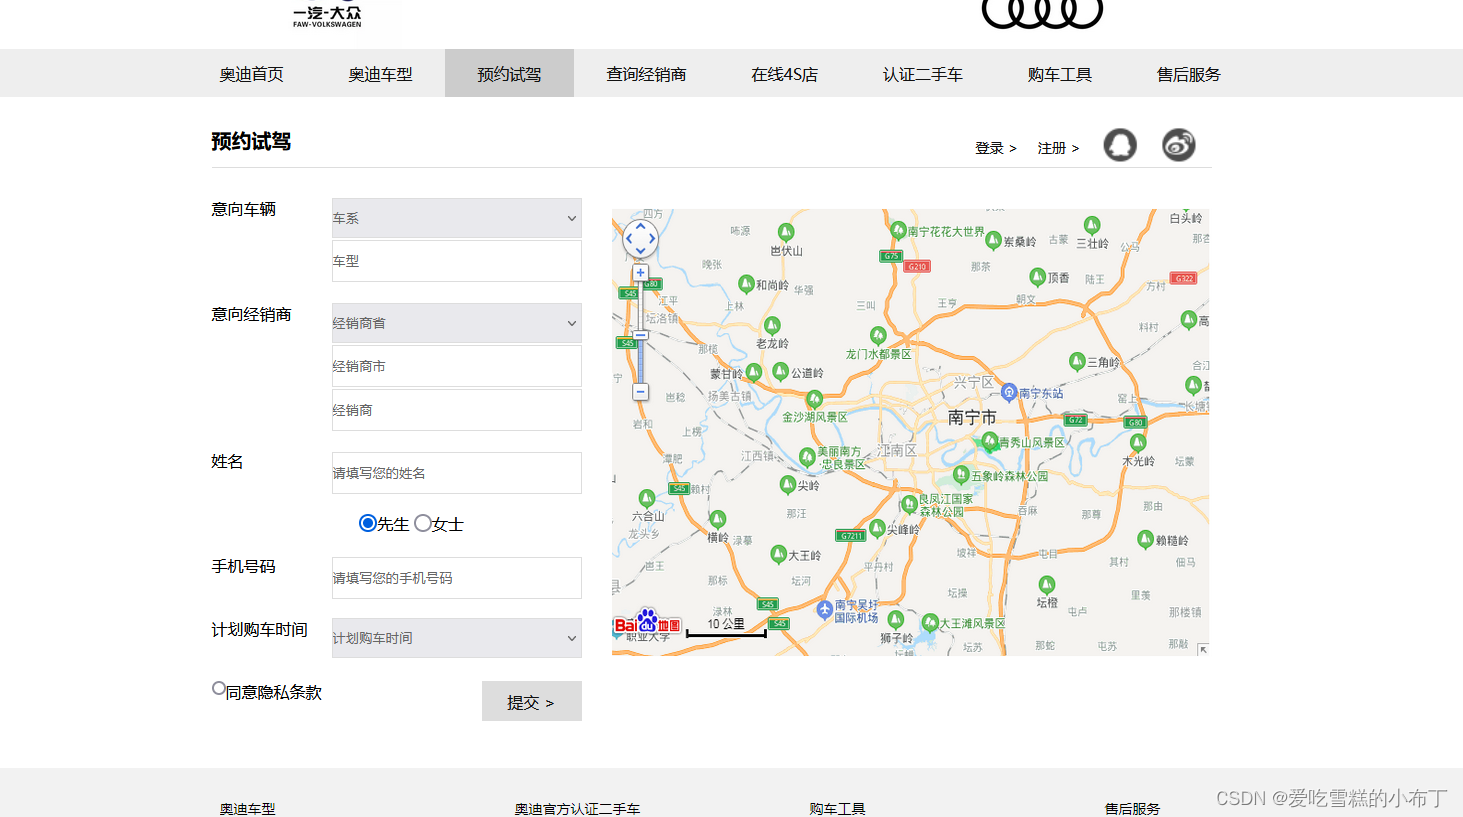Click the 经销商市 field
The image size is (1463, 817).
[457, 366]
